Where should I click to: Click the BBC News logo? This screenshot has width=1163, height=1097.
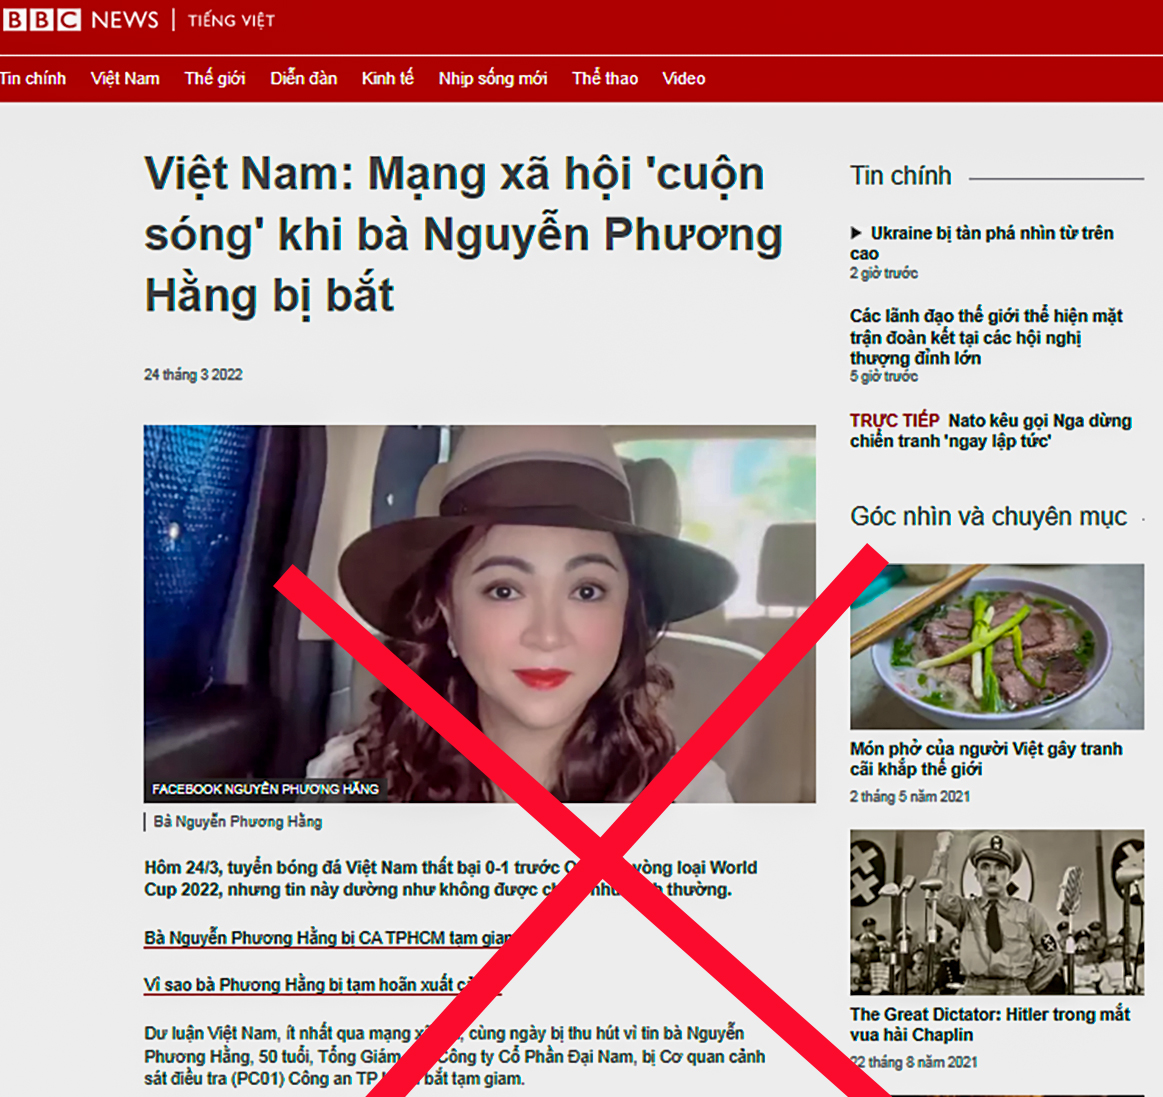point(80,20)
